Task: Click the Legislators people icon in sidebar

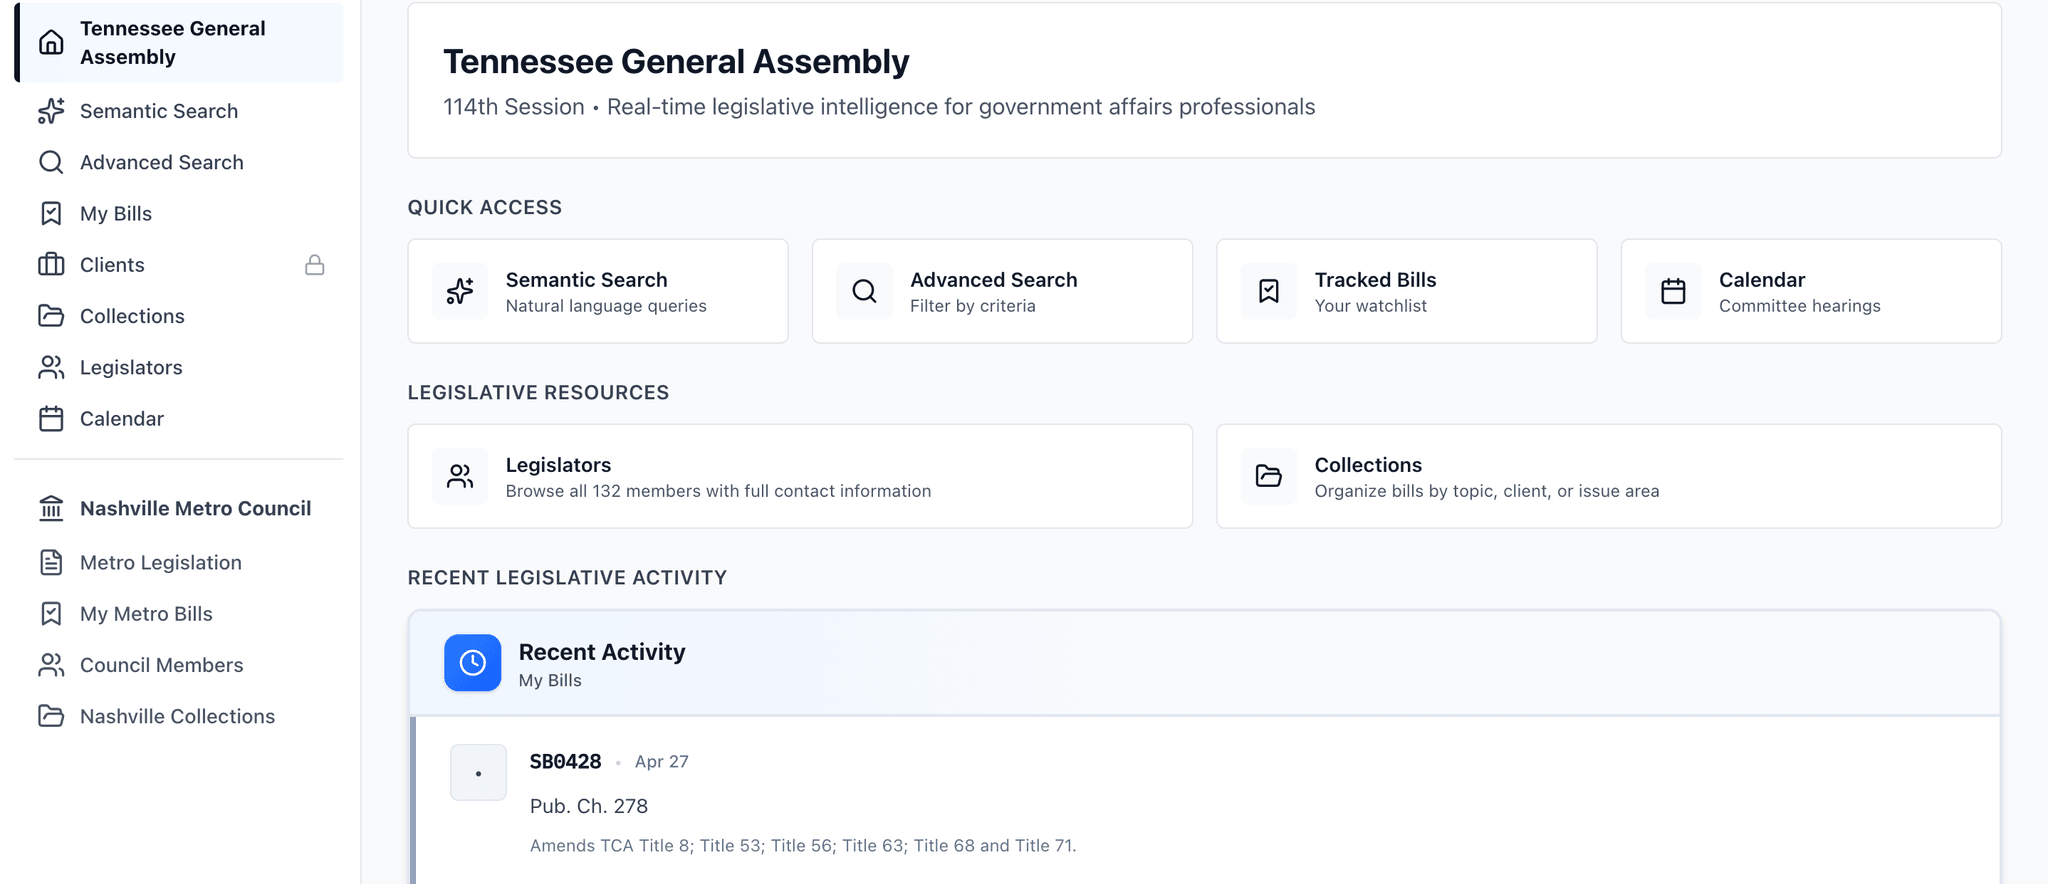Action: [x=51, y=367]
